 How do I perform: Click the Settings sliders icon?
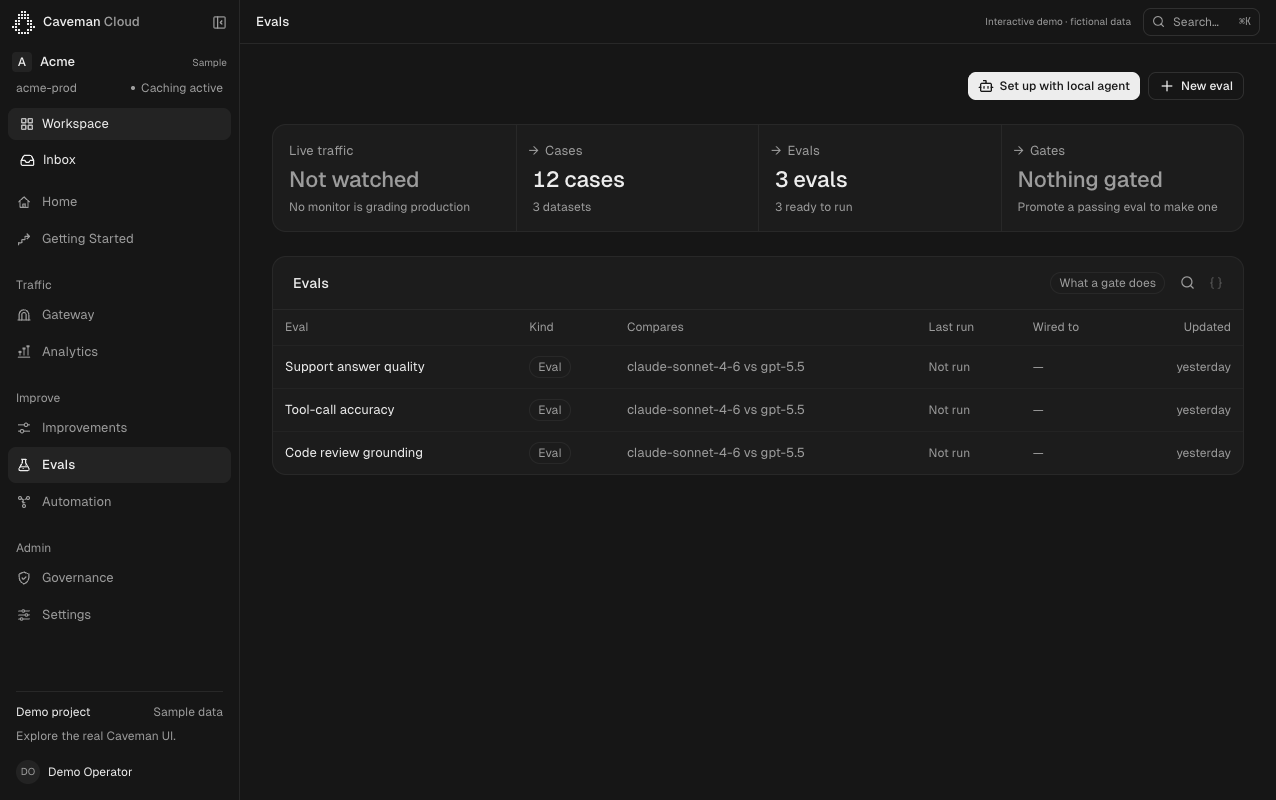[x=24, y=615]
